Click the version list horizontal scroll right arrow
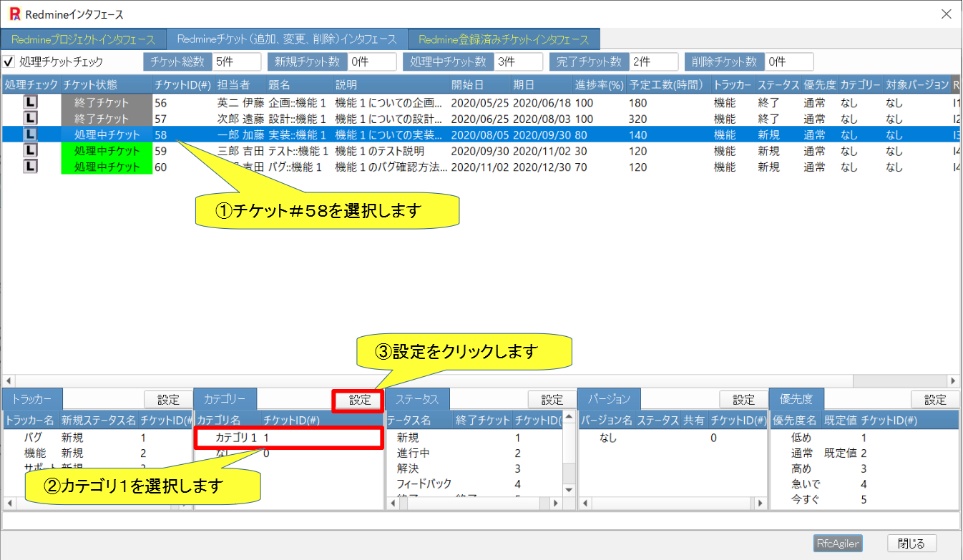The image size is (963, 560). (760, 503)
